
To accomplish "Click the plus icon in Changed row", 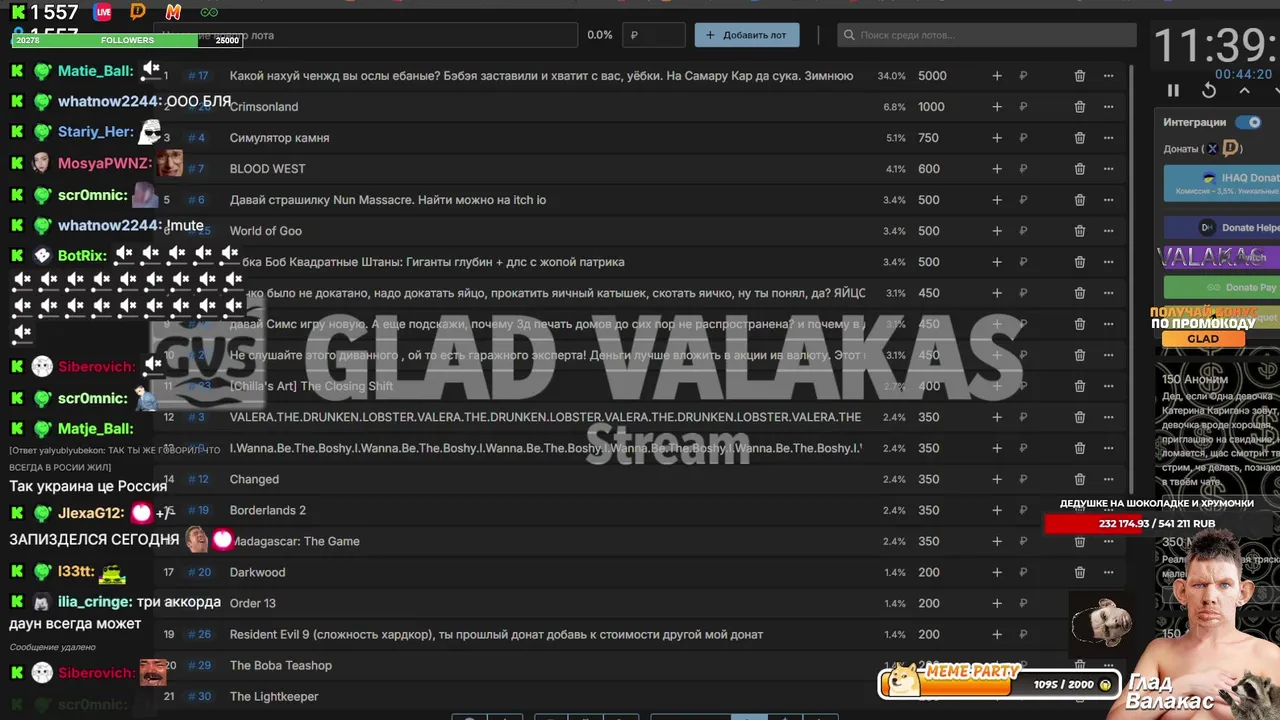I will tap(997, 479).
